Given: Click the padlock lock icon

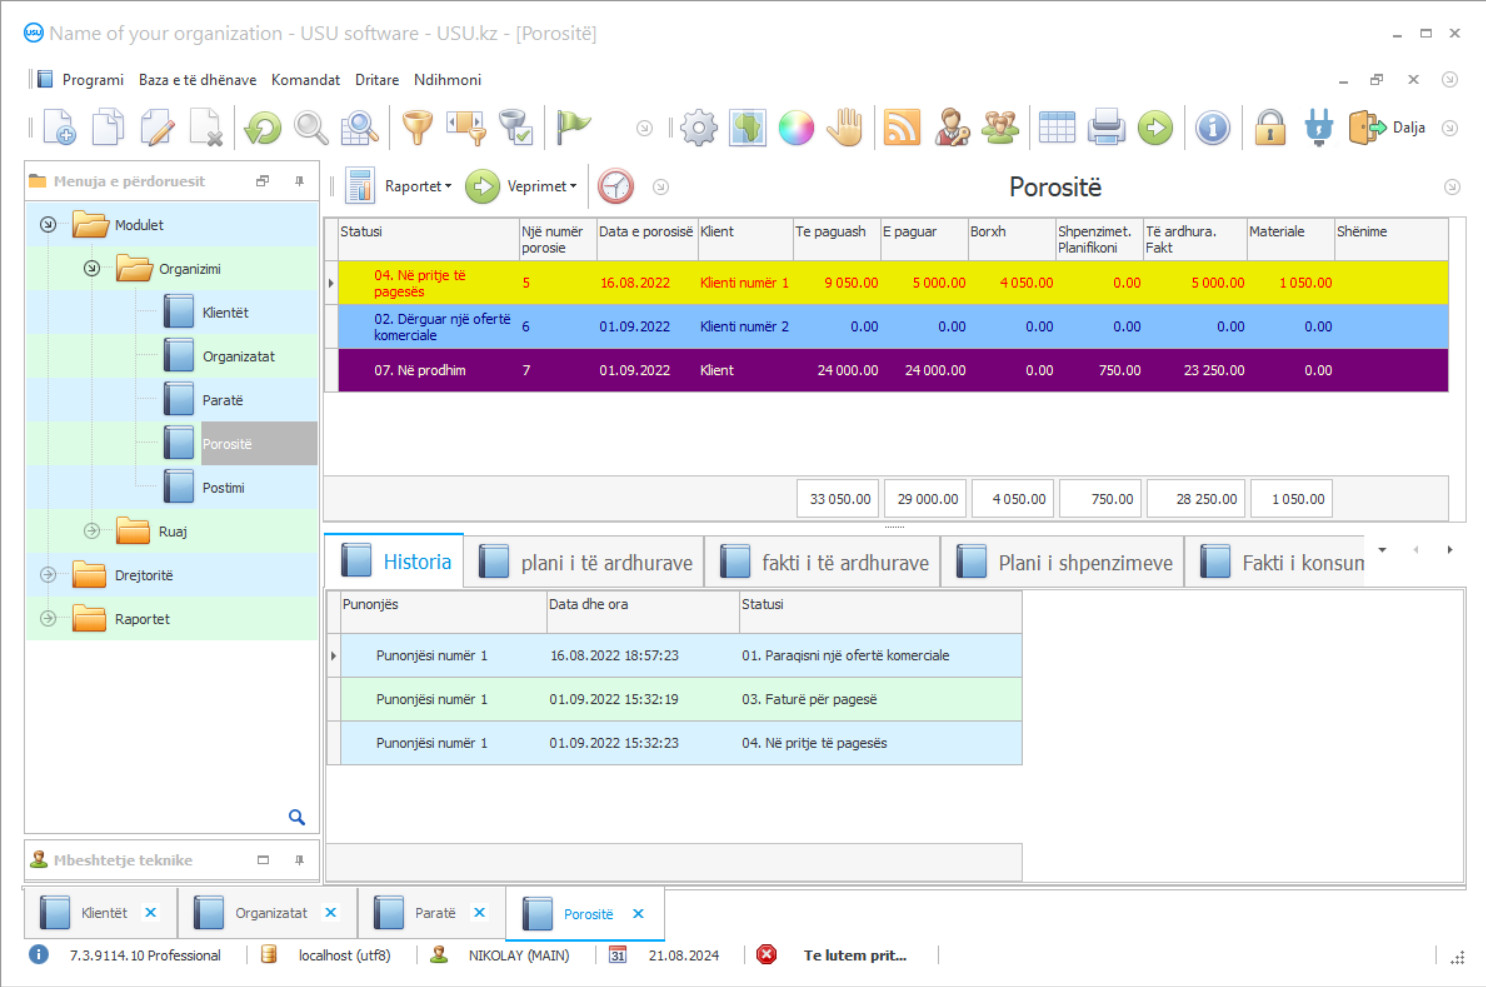Looking at the screenshot, I should 1270,128.
